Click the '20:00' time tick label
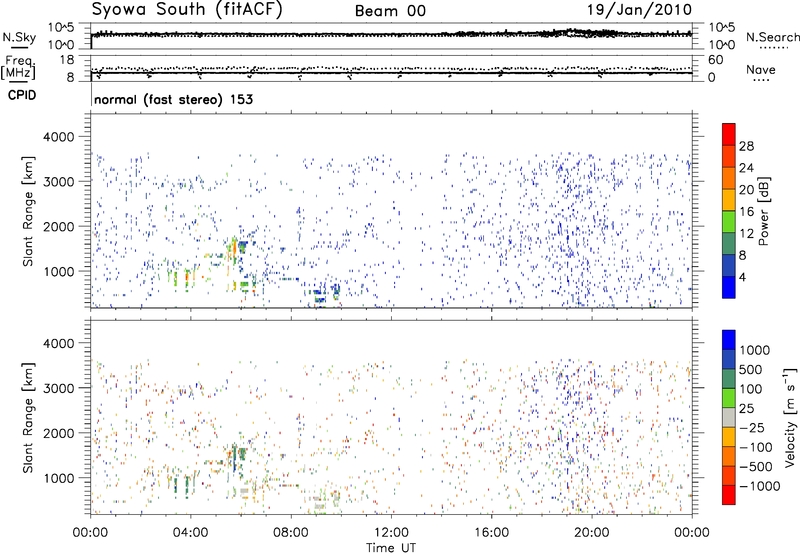The width and height of the screenshot is (800, 554). click(x=592, y=533)
